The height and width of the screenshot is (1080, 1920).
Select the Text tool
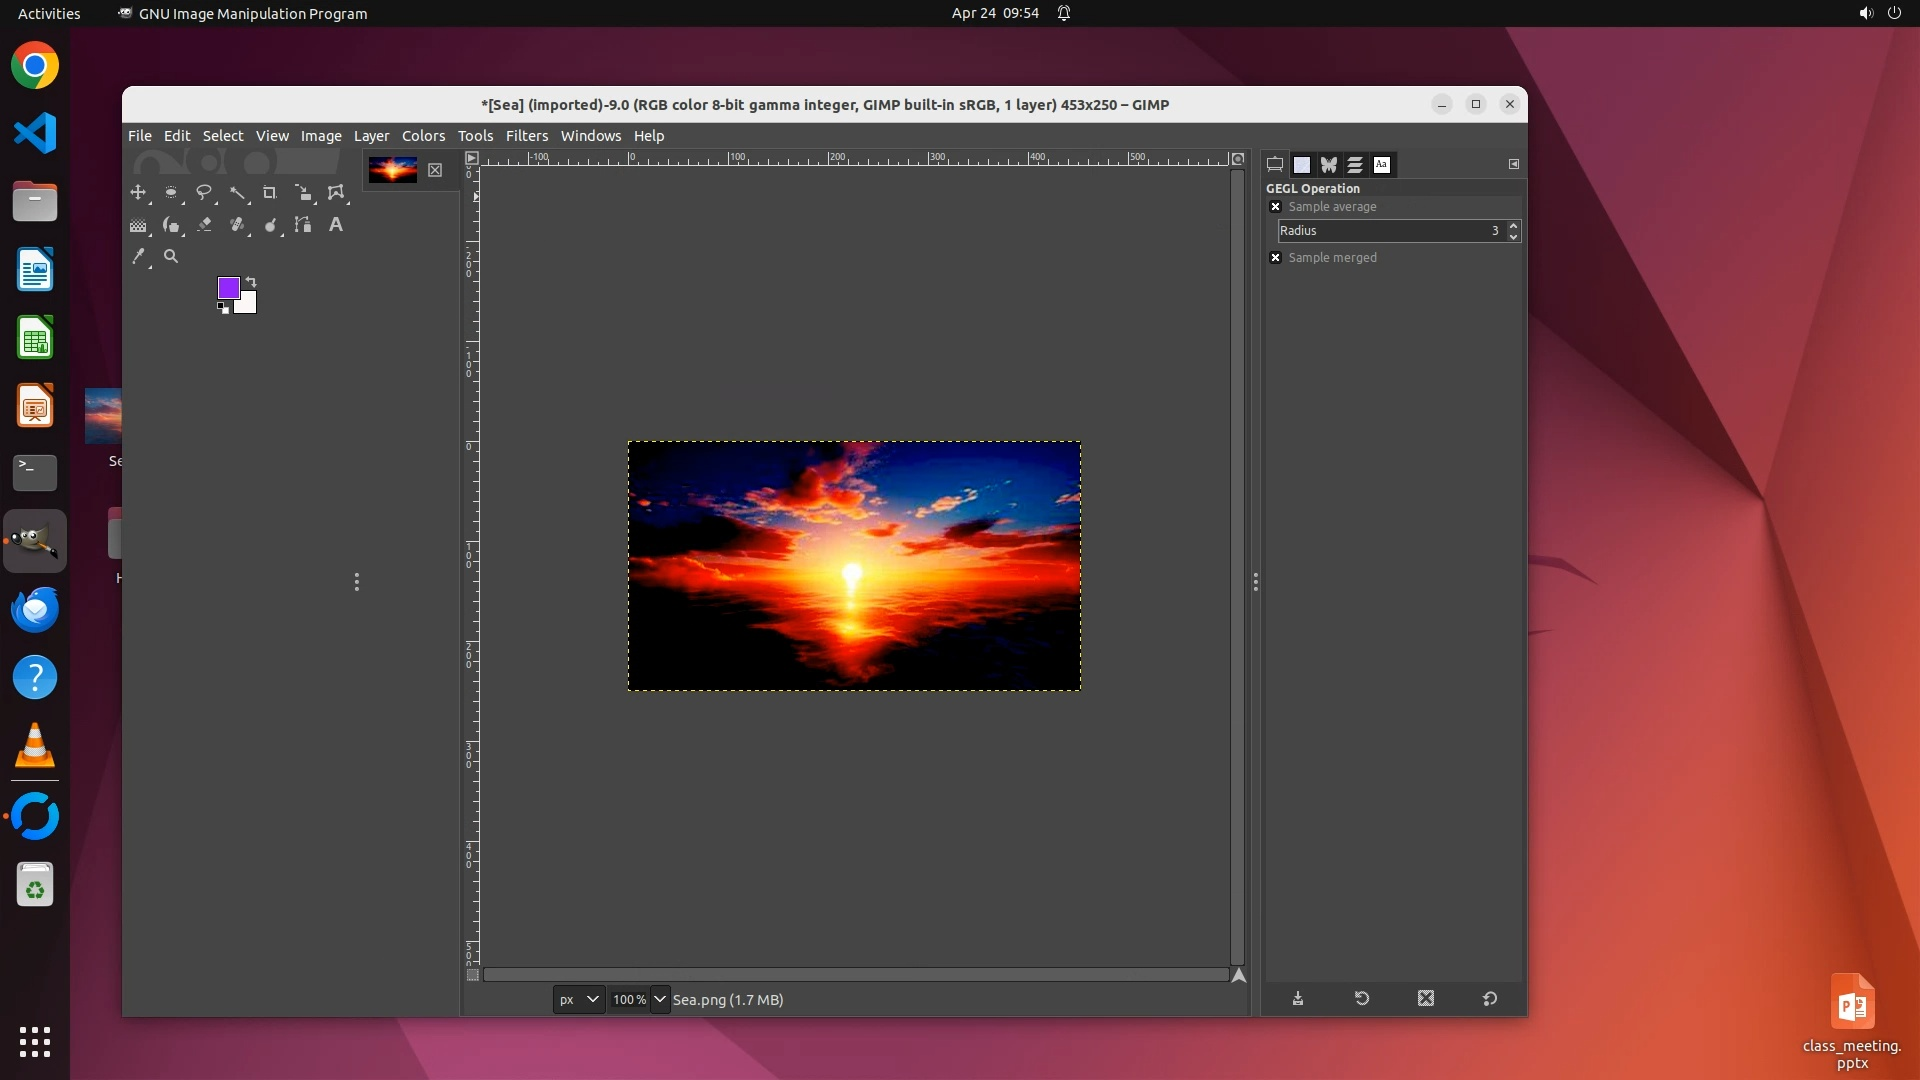[x=336, y=225]
